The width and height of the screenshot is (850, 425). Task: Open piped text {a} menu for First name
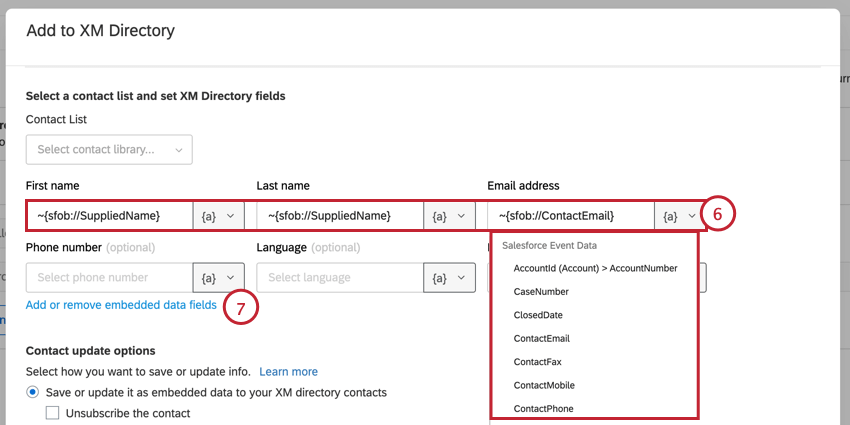click(x=218, y=216)
